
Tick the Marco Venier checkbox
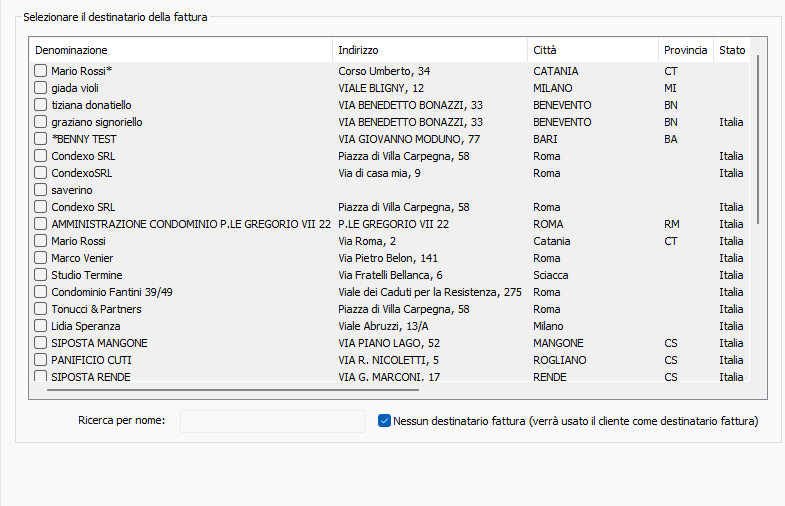pyautogui.click(x=41, y=258)
